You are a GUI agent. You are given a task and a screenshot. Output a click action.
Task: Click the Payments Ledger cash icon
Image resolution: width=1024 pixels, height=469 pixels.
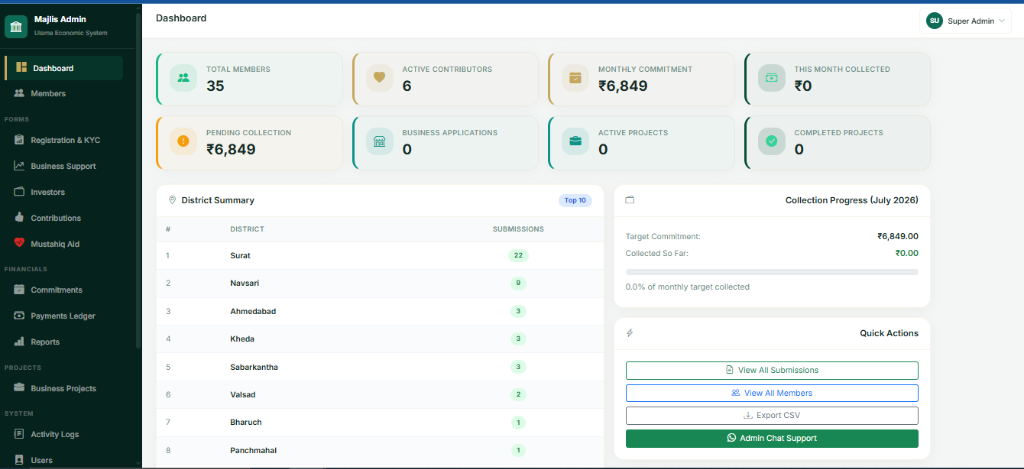(19, 315)
